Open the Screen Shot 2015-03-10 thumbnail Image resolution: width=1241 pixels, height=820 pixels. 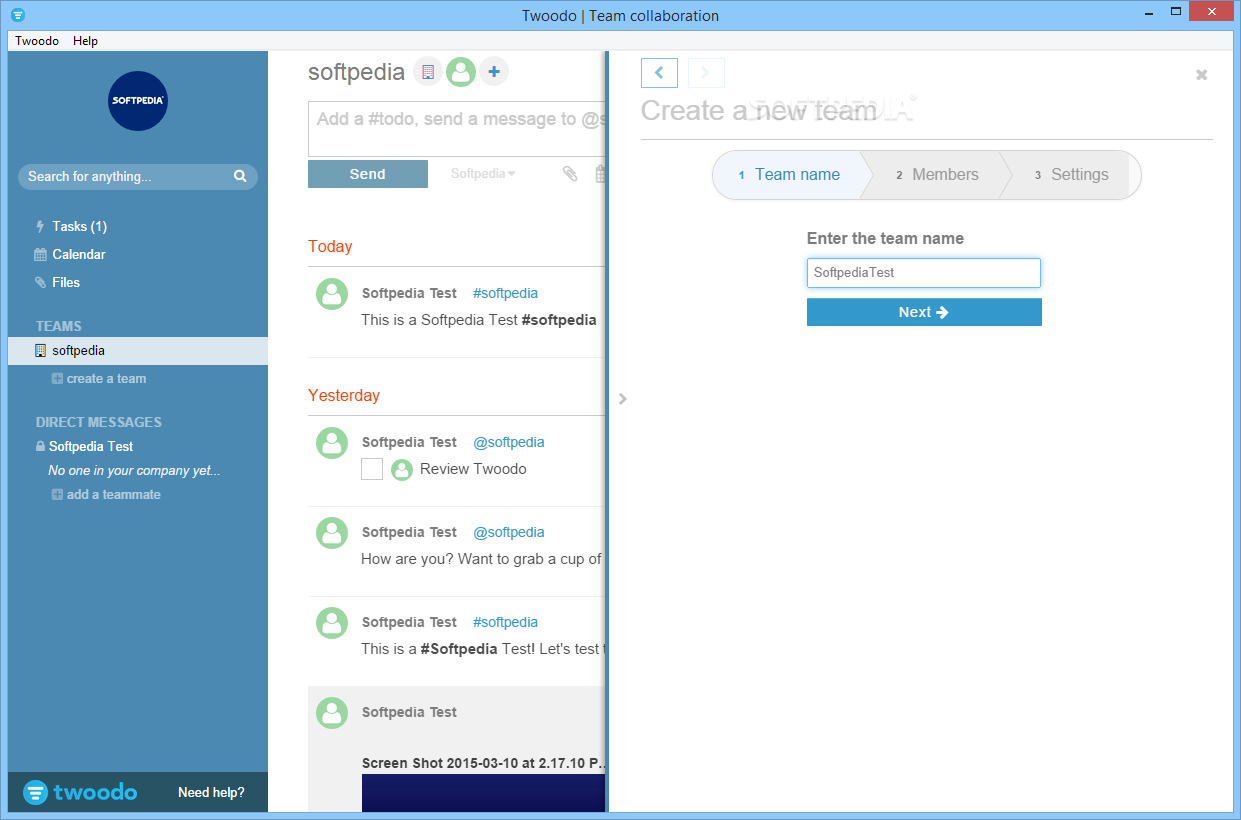[484, 792]
